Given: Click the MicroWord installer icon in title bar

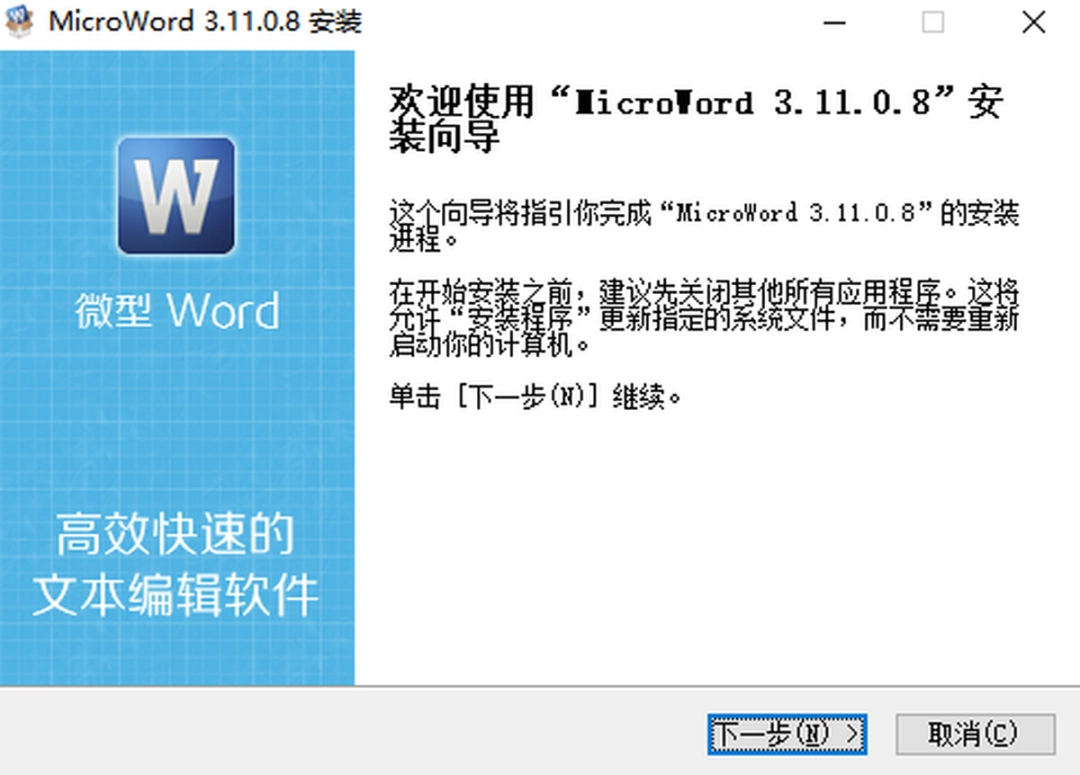Looking at the screenshot, I should (18, 21).
